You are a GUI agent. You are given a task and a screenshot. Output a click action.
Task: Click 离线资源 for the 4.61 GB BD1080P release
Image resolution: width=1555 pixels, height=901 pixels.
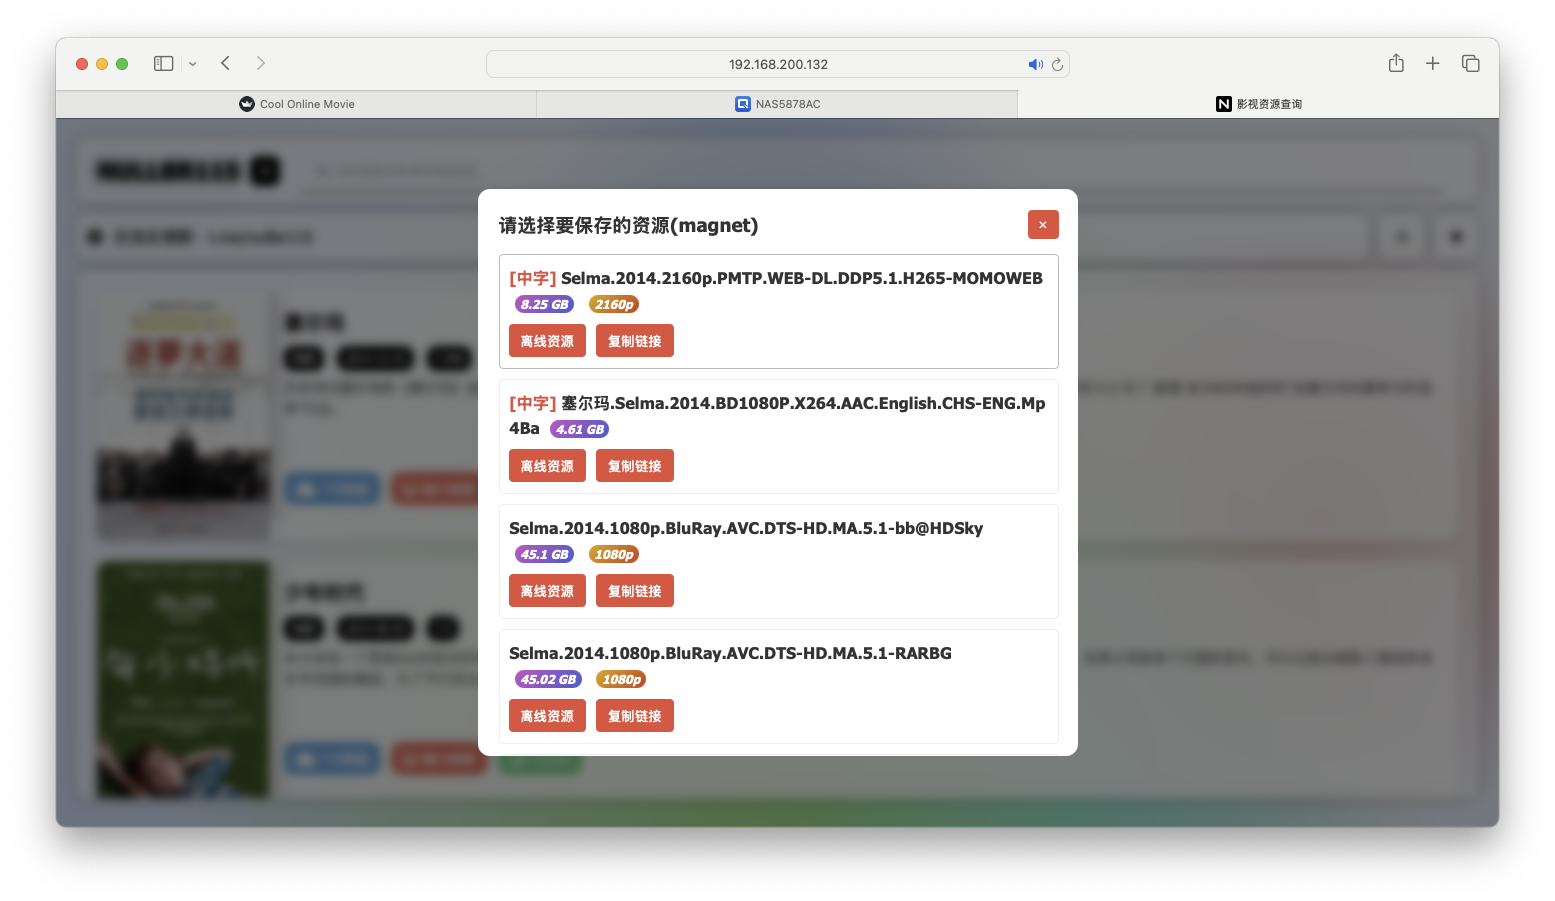click(x=547, y=465)
